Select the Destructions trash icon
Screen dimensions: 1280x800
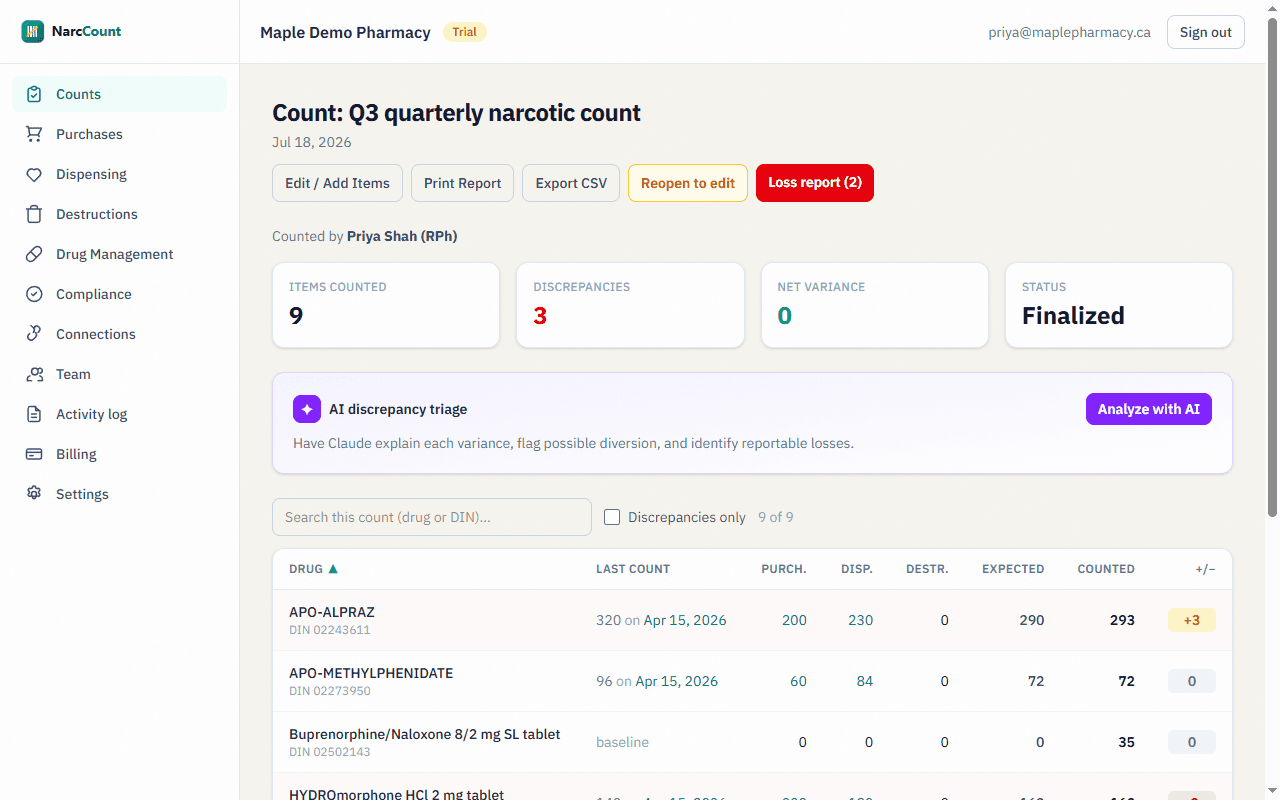tap(34, 214)
